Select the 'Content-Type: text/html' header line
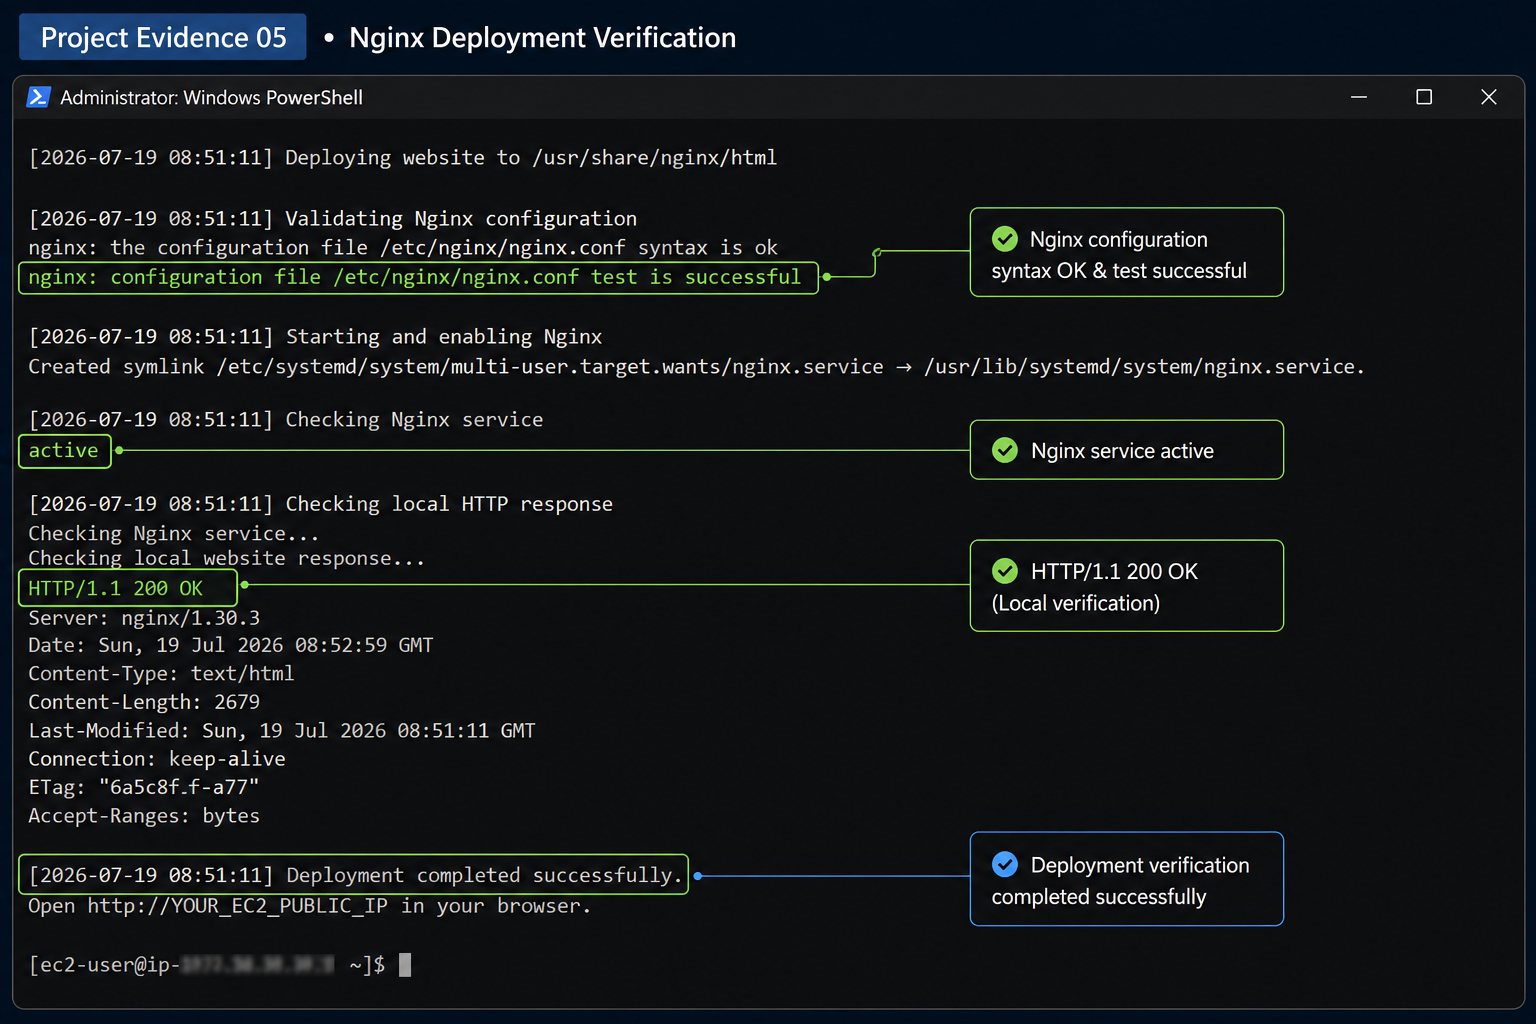This screenshot has height=1024, width=1536. pyautogui.click(x=161, y=674)
